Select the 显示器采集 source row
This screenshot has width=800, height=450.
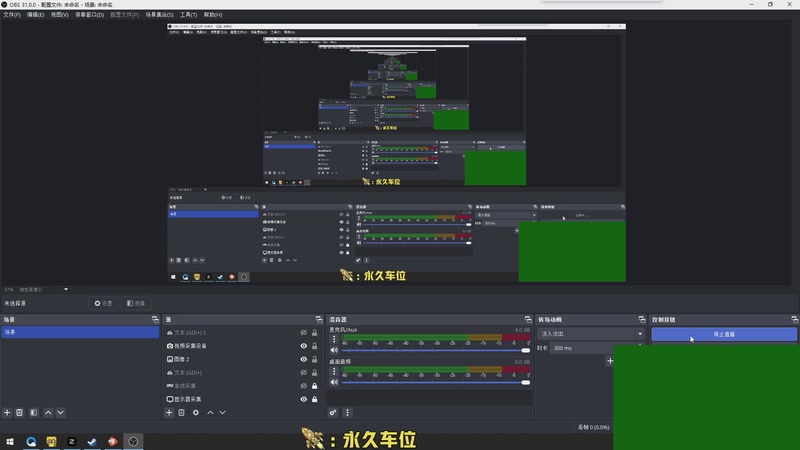click(x=242, y=399)
